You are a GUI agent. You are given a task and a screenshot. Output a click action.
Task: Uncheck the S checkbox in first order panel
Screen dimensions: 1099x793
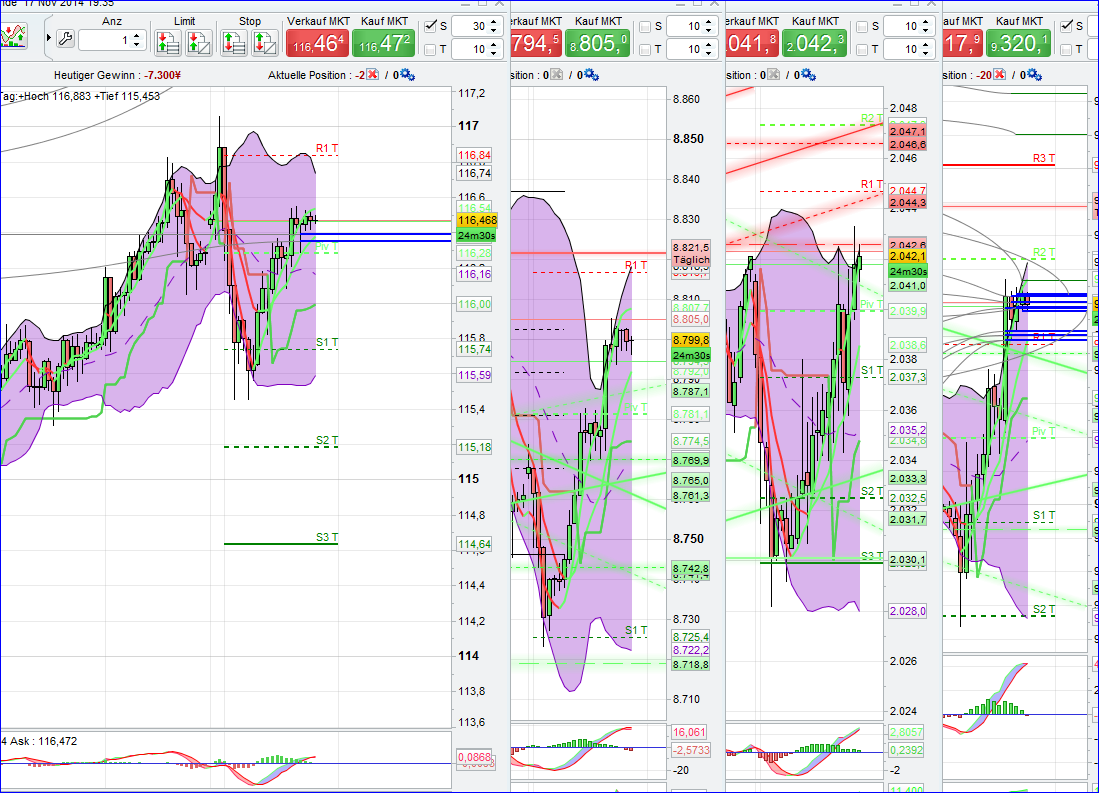click(x=430, y=26)
